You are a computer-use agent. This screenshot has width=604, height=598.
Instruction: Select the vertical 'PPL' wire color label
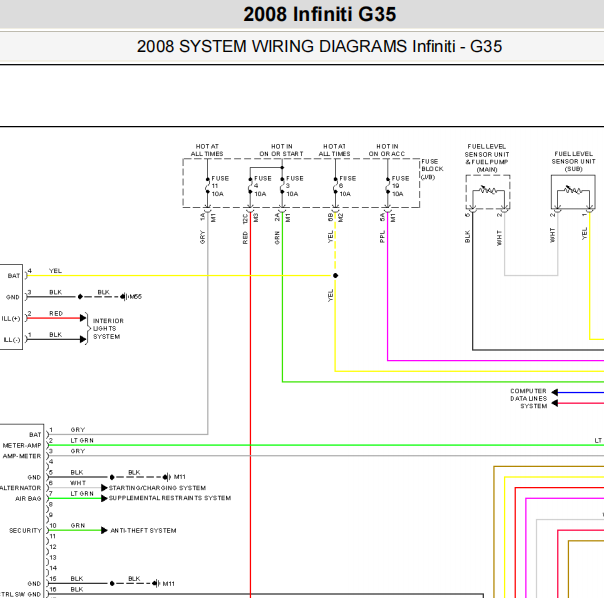coord(382,237)
